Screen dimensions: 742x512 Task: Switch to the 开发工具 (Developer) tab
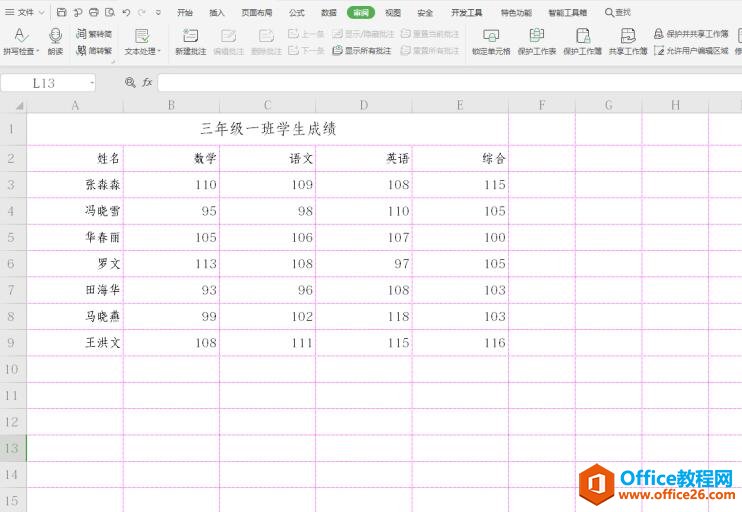pyautogui.click(x=467, y=13)
